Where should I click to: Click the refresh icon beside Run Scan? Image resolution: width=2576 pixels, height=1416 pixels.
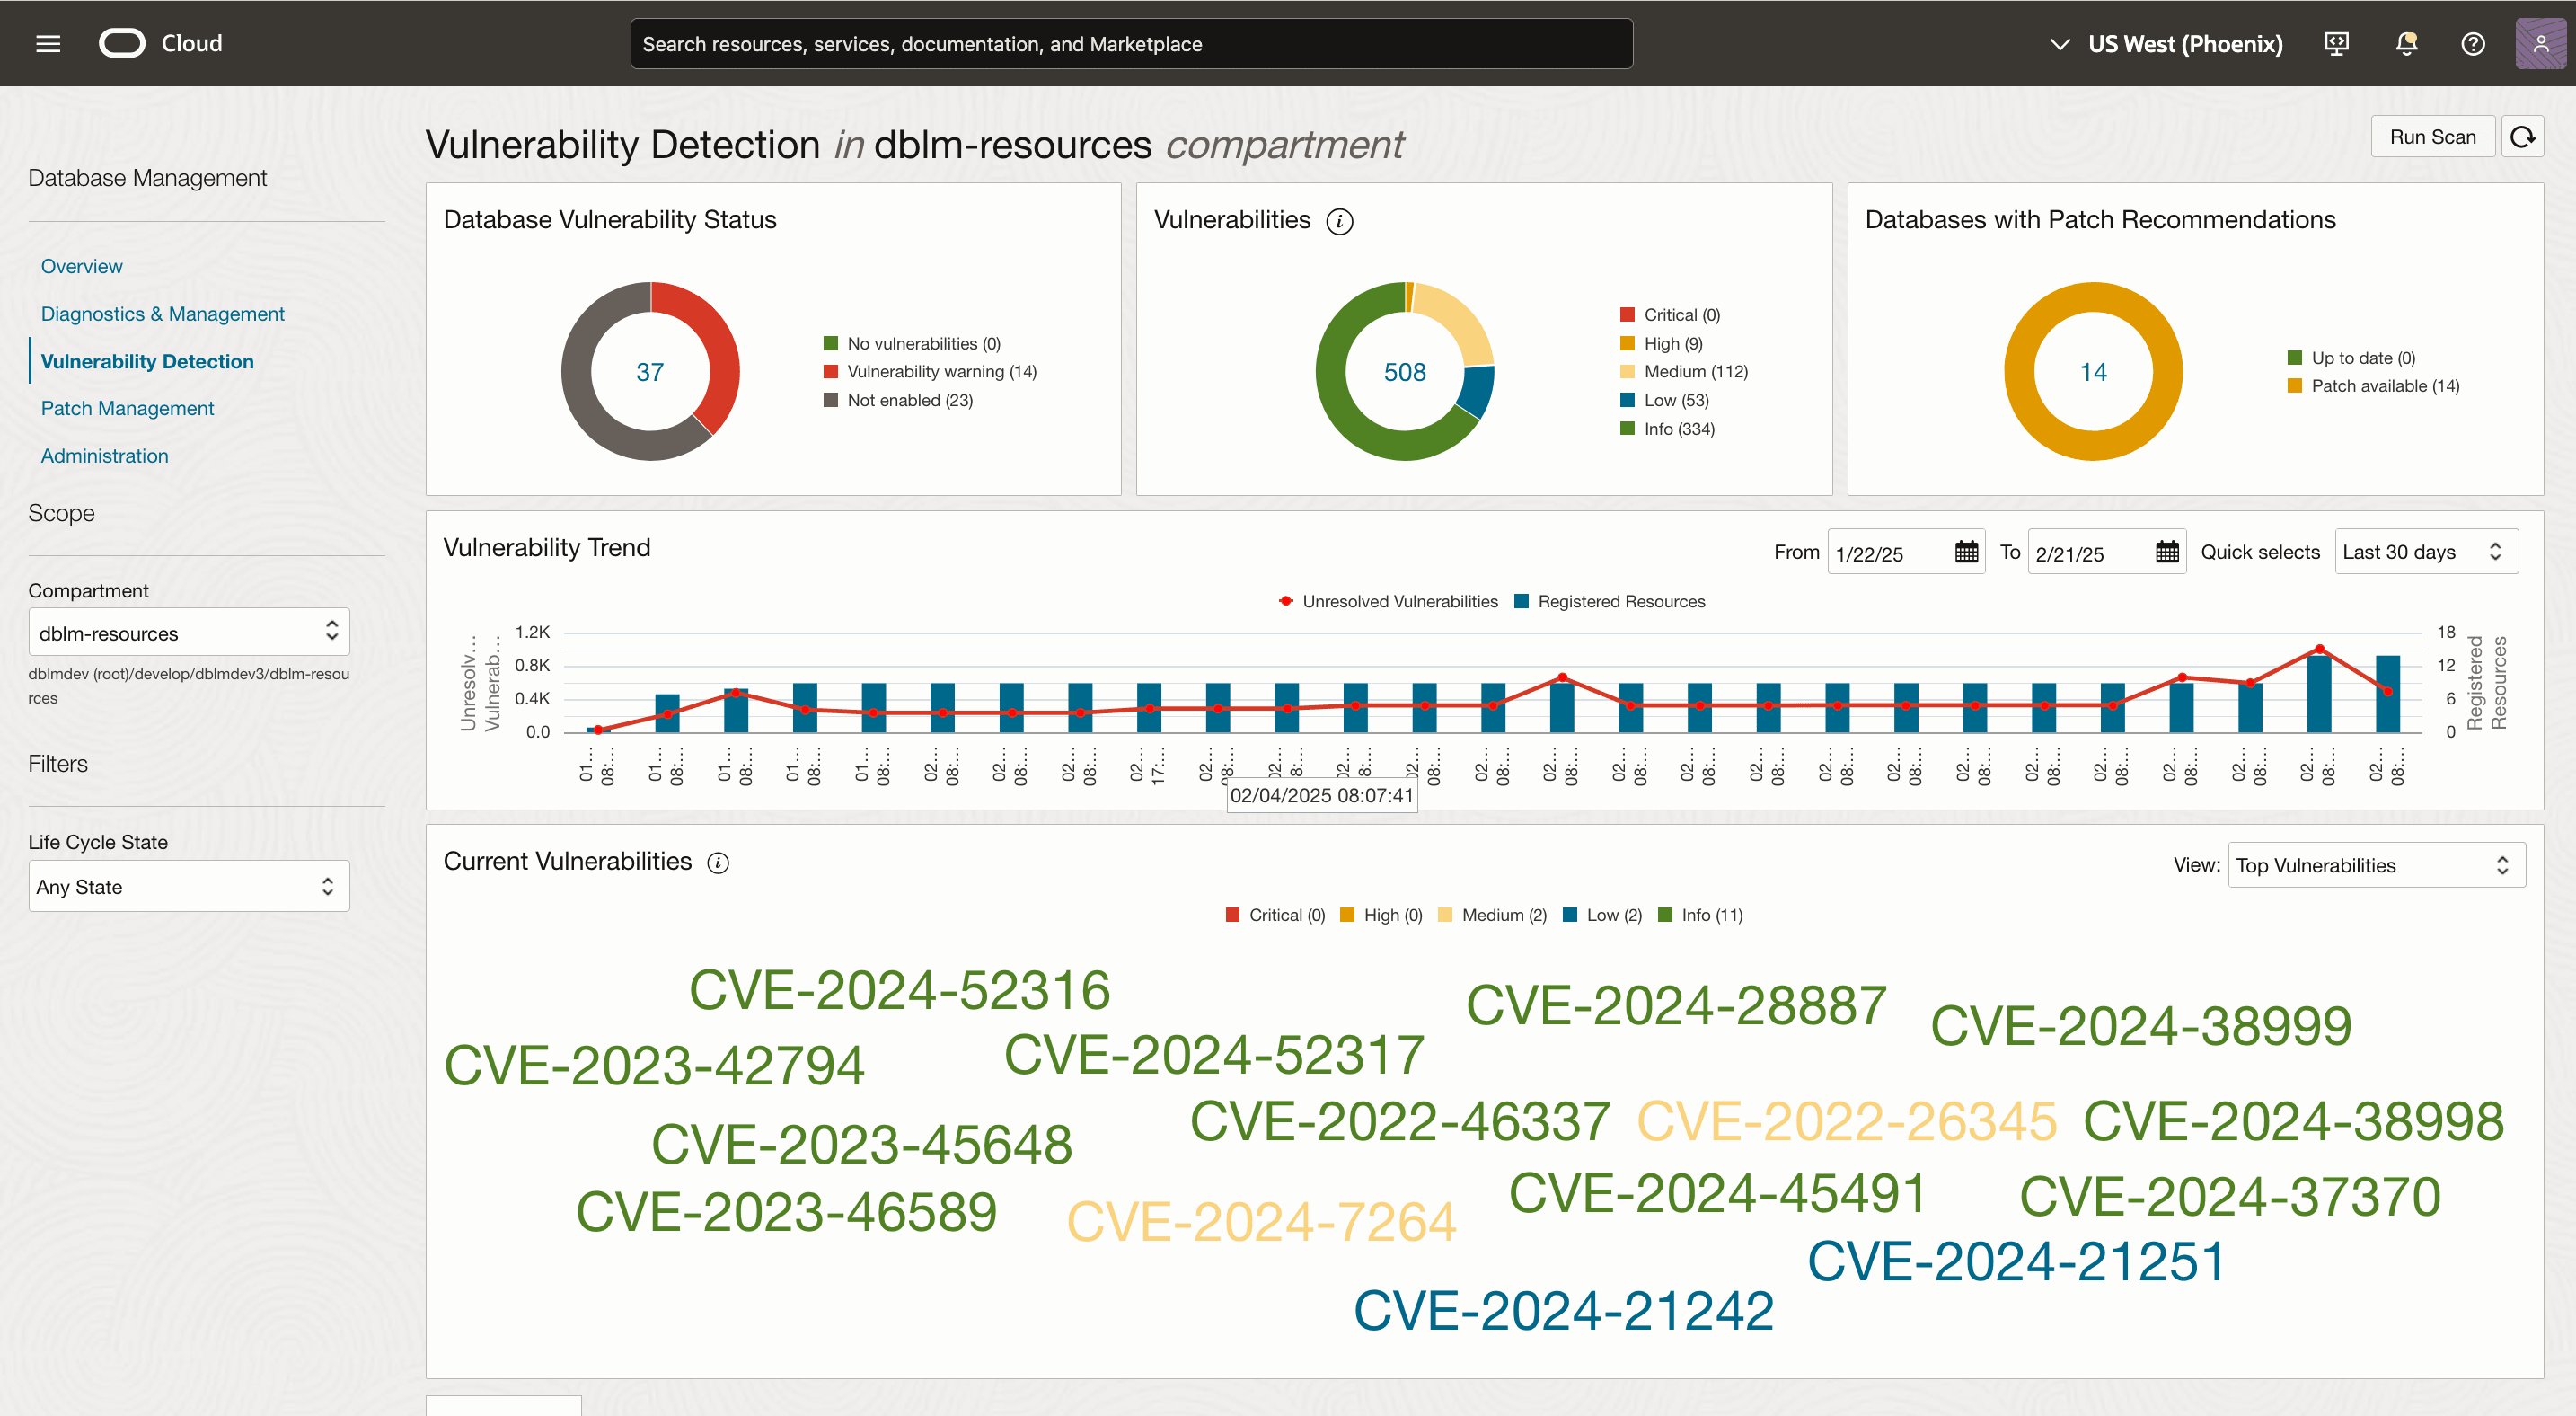click(2522, 136)
